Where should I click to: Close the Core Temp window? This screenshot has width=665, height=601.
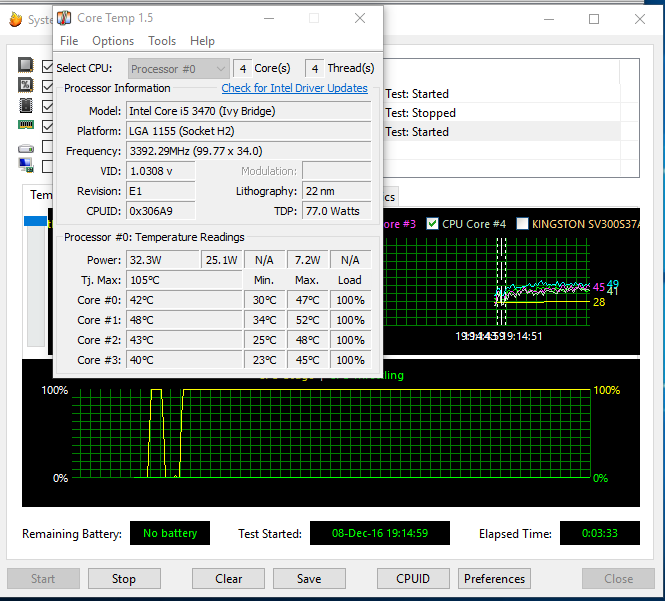pos(360,18)
